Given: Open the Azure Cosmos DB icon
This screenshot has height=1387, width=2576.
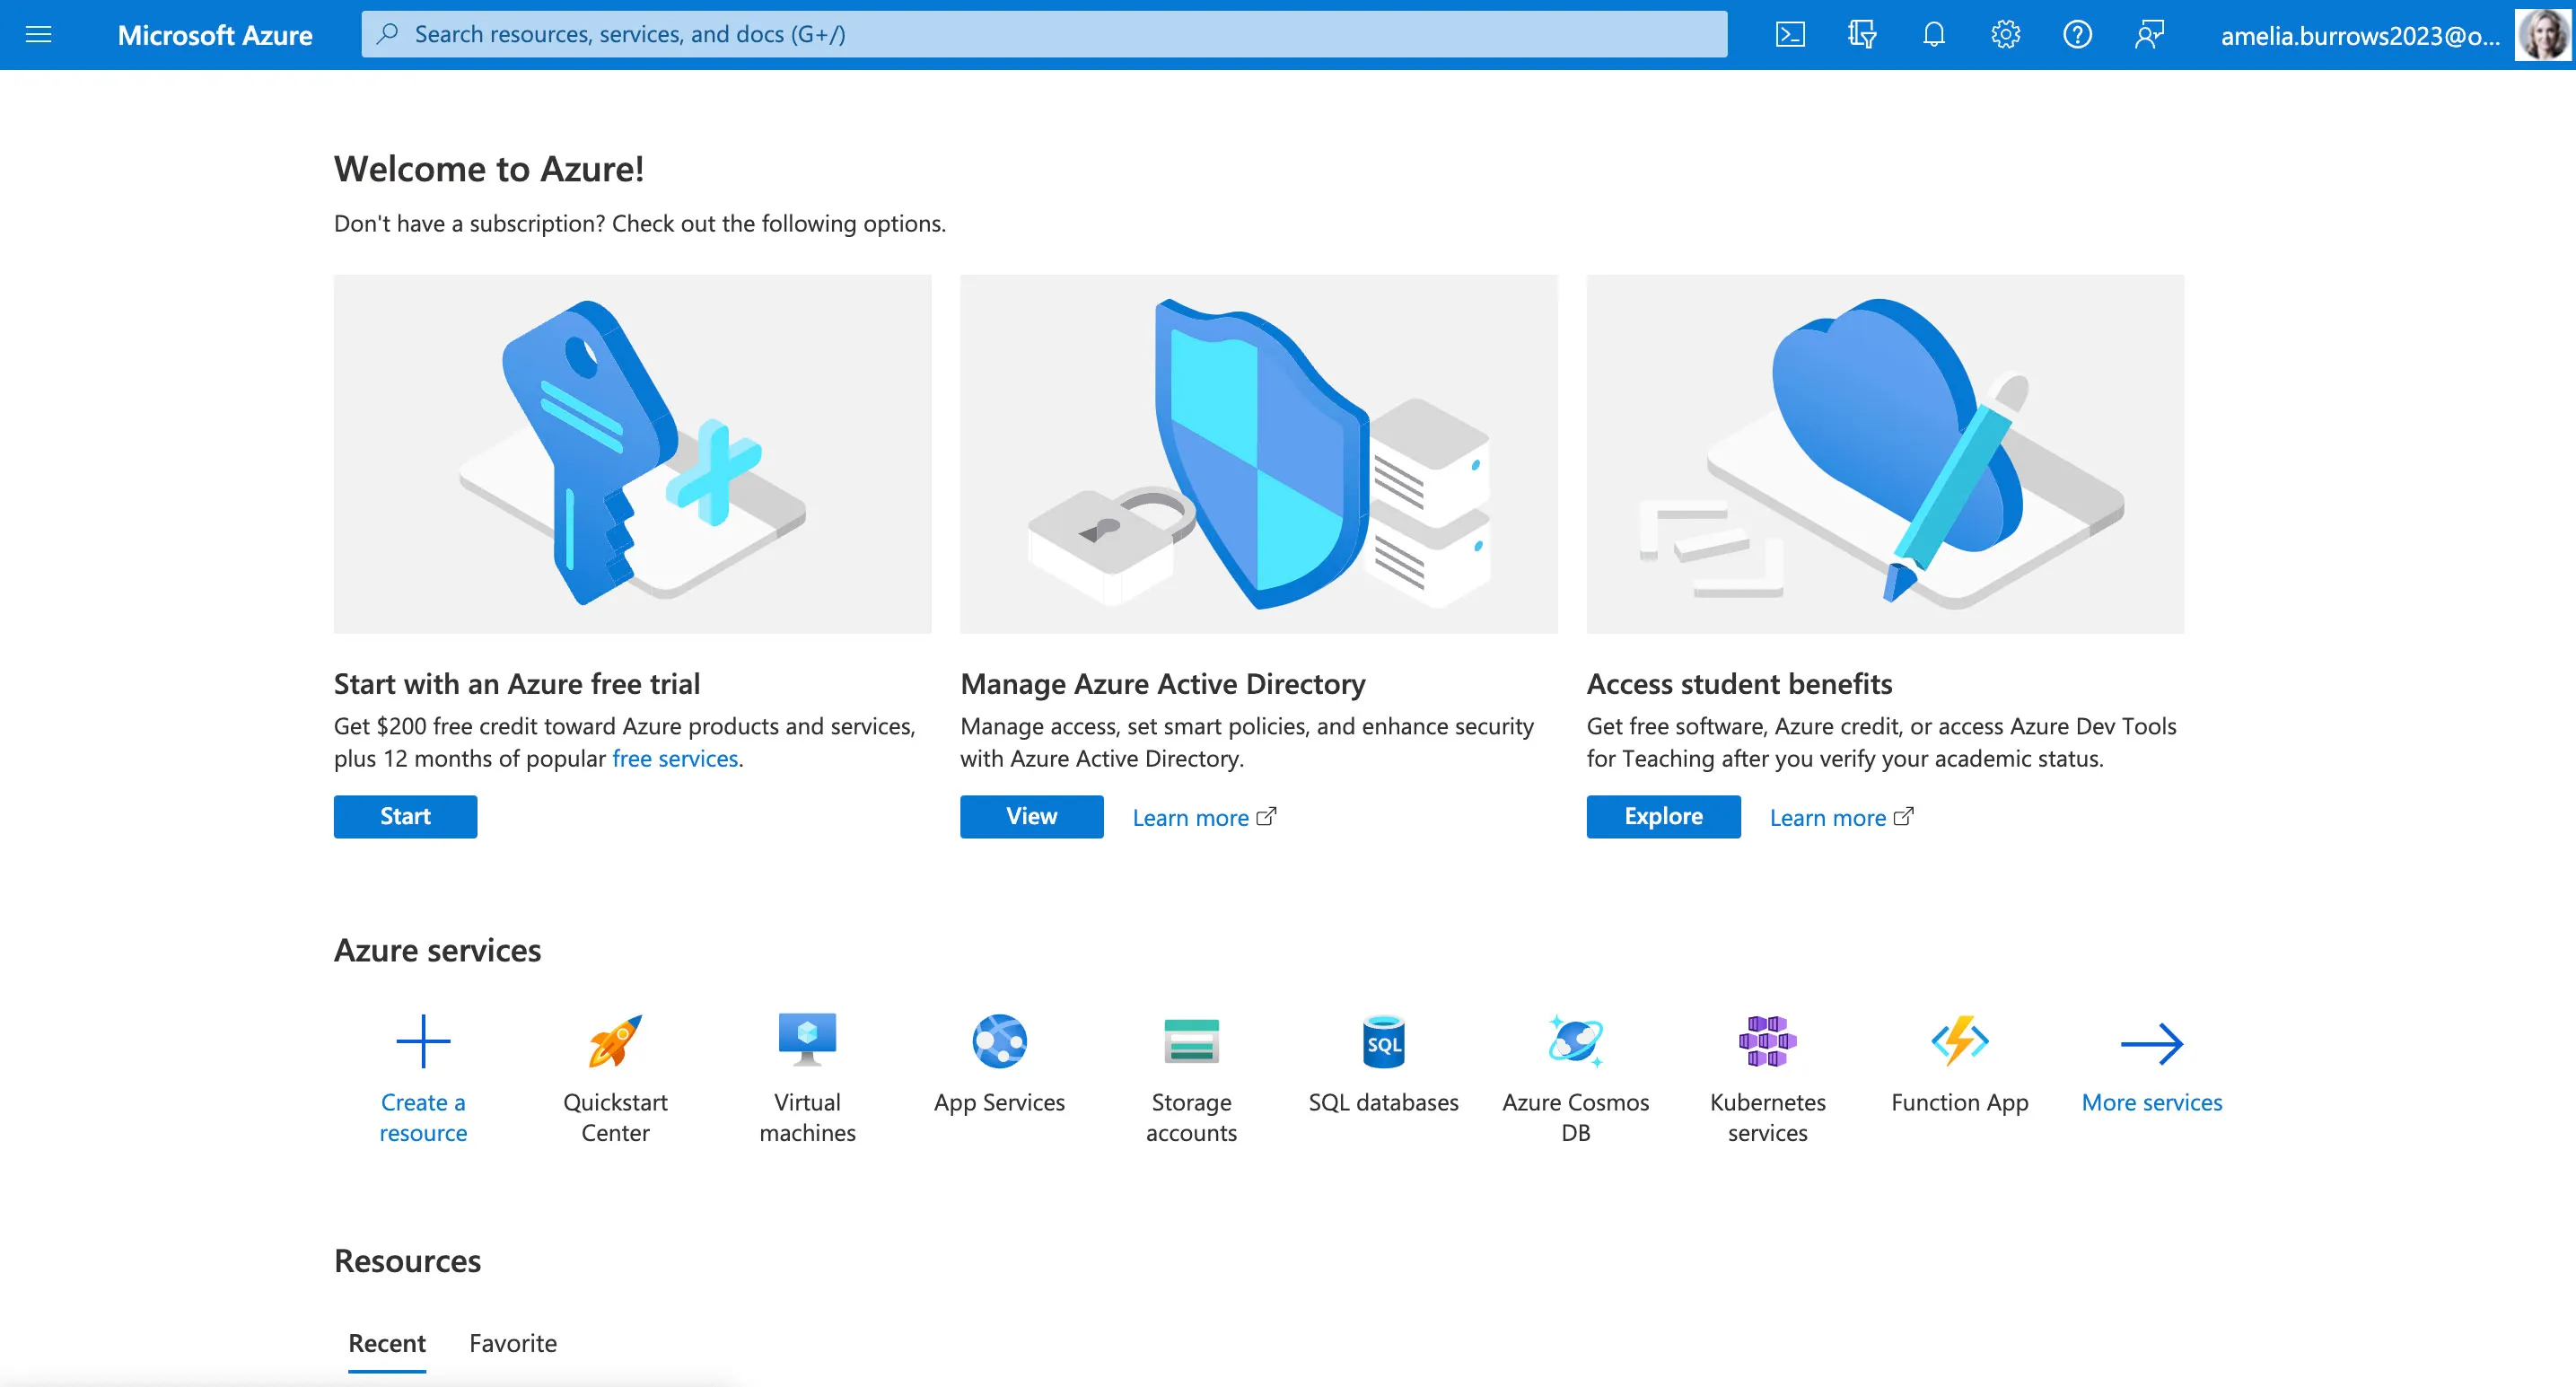Looking at the screenshot, I should (x=1575, y=1041).
